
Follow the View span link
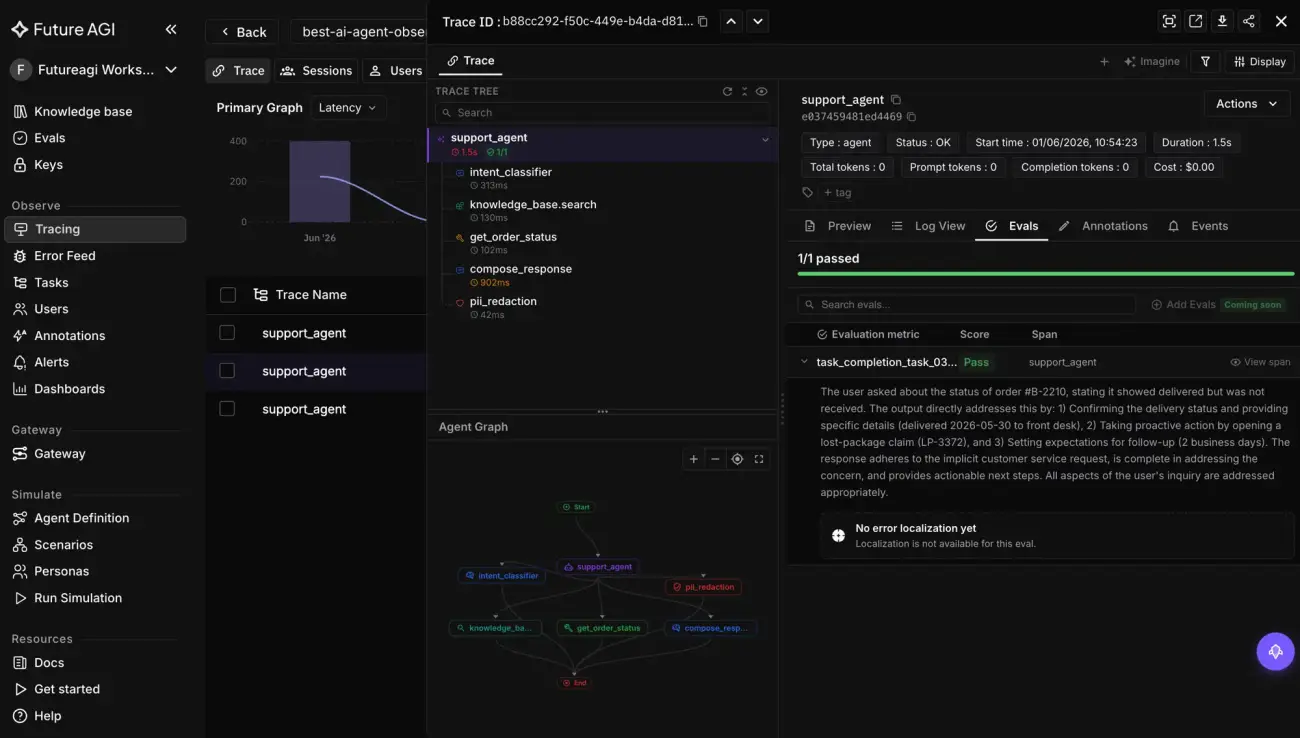pyautogui.click(x=1260, y=362)
